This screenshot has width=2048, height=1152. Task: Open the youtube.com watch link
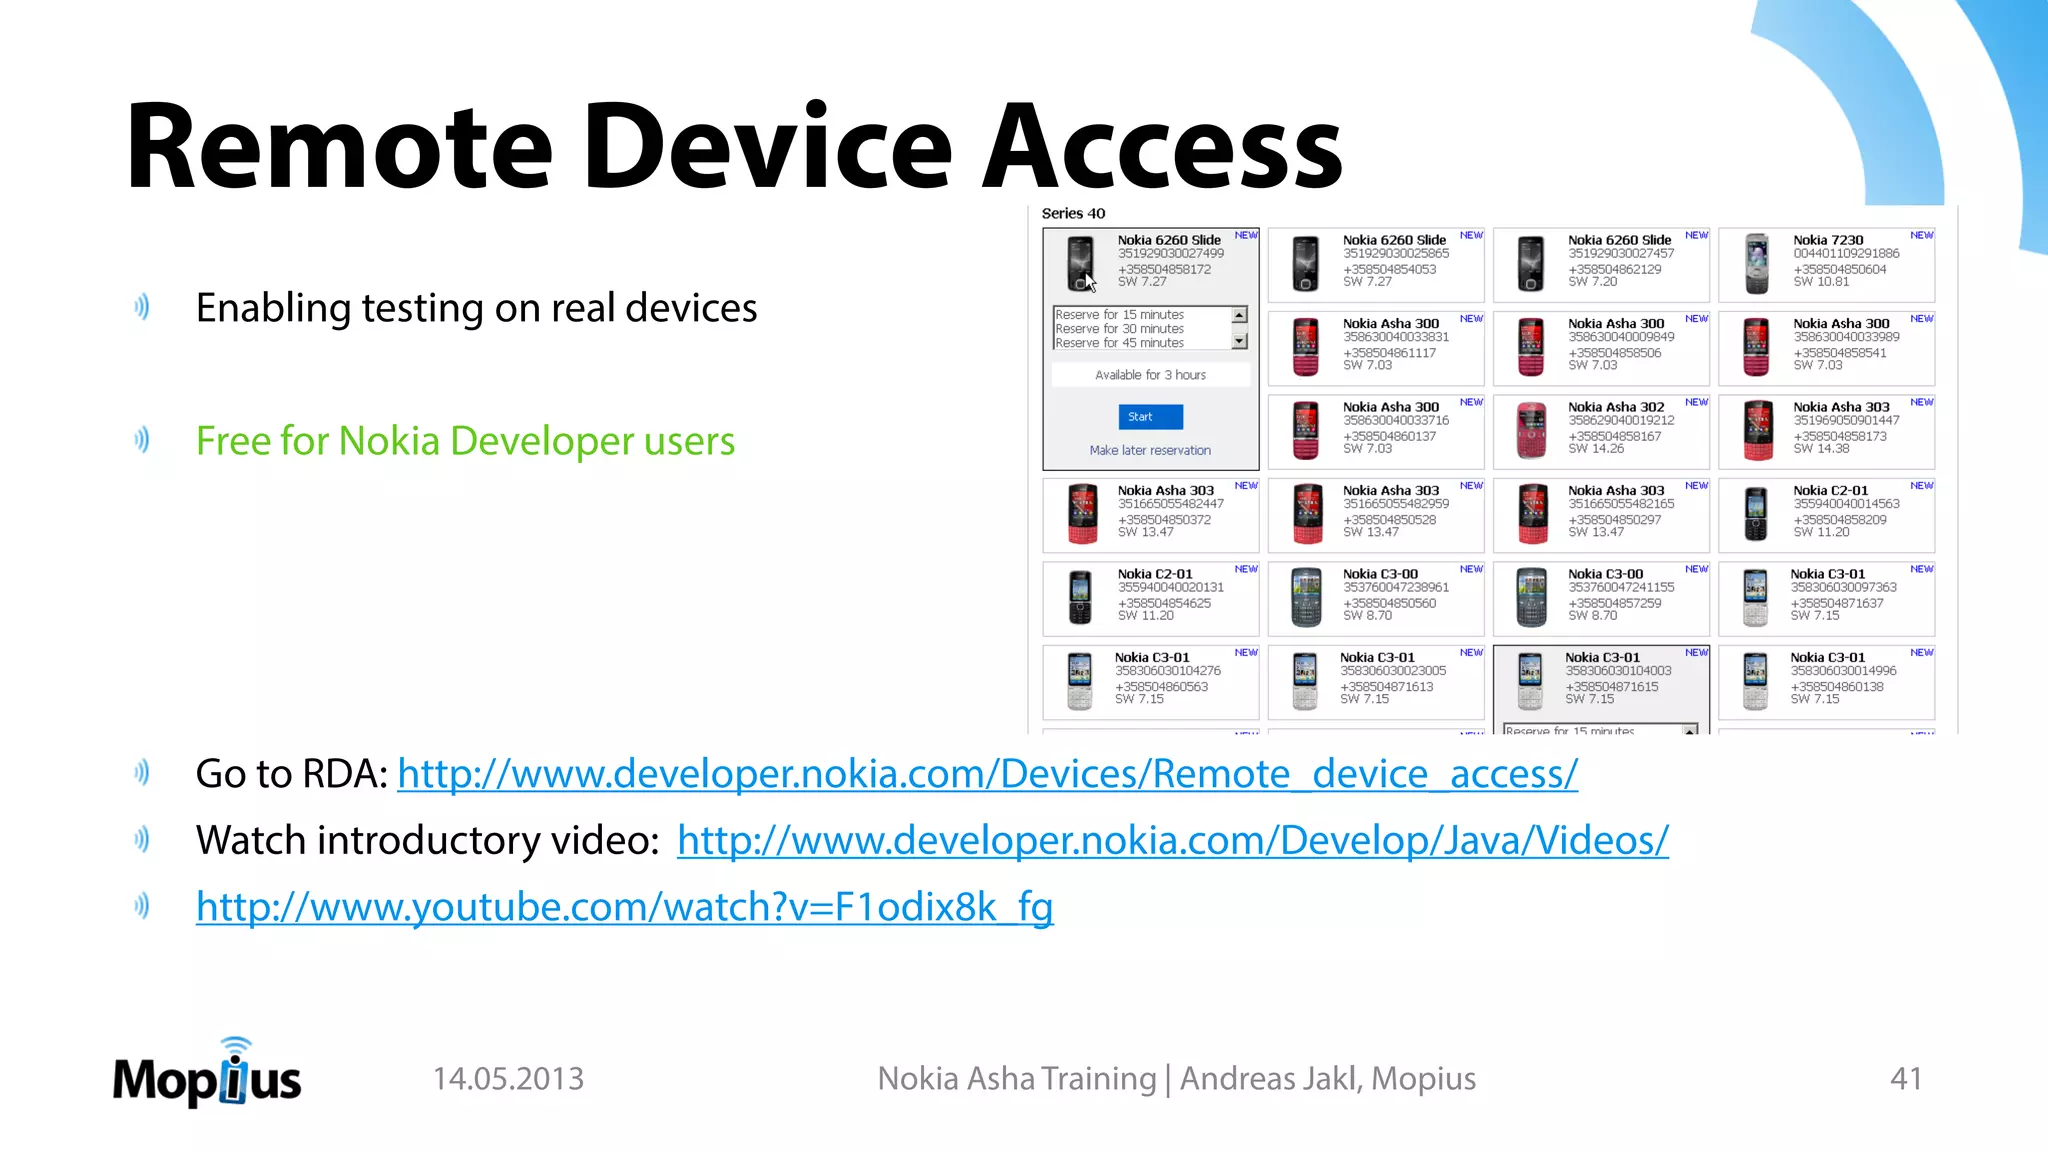coord(624,908)
